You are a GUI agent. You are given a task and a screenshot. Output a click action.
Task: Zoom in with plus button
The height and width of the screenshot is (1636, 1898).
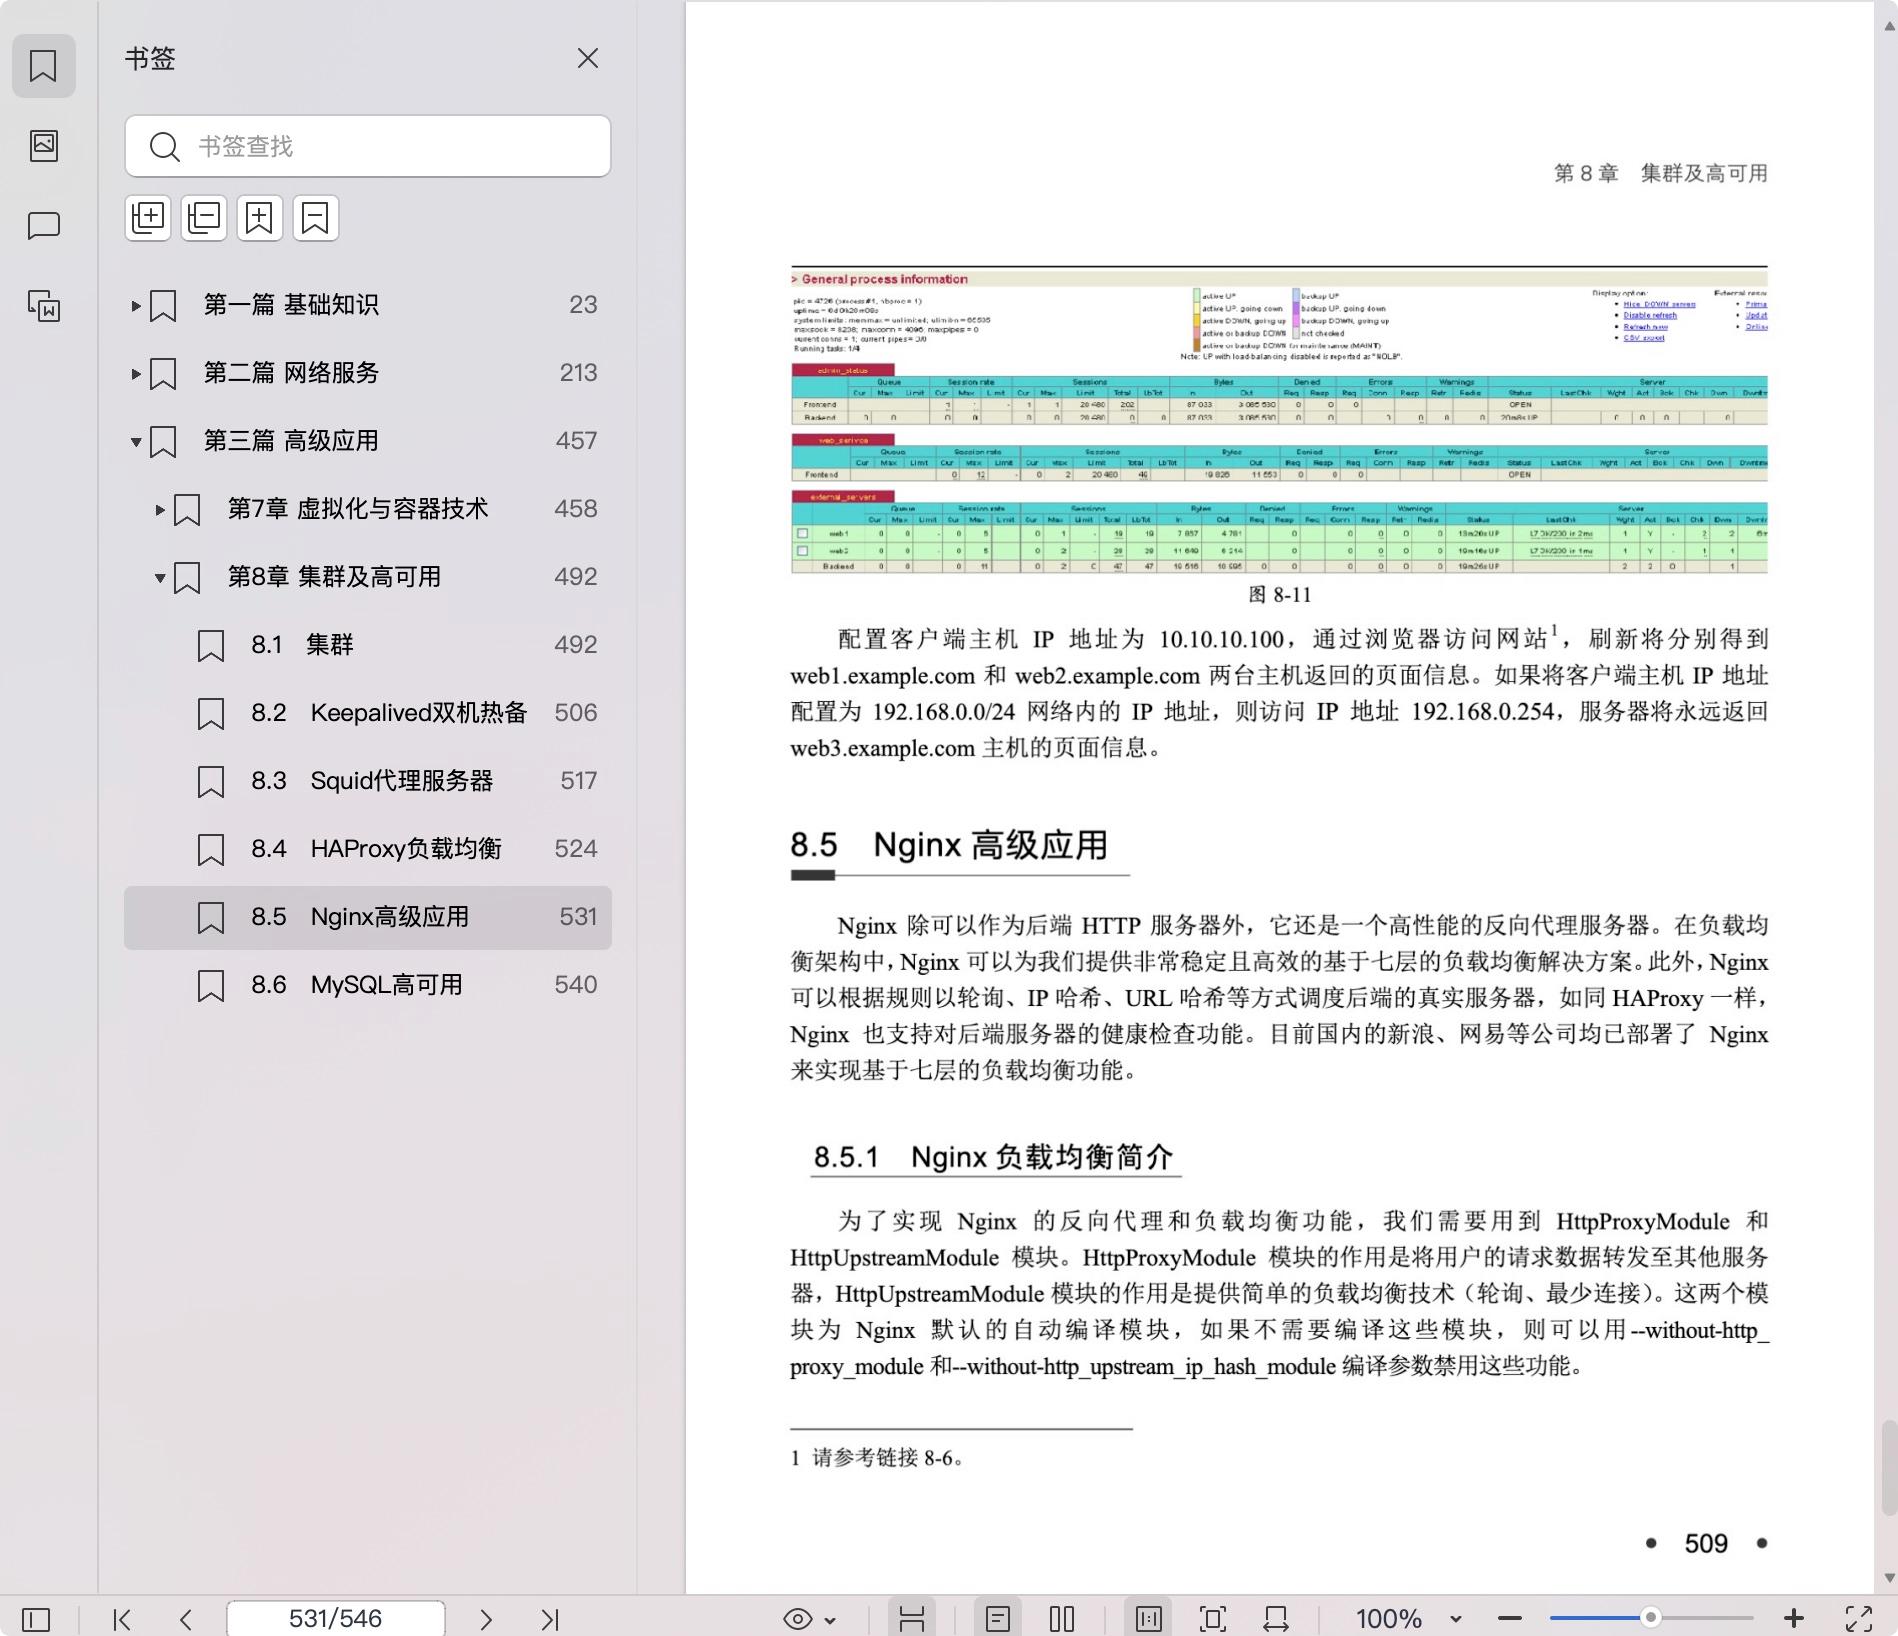pyautogui.click(x=1794, y=1618)
